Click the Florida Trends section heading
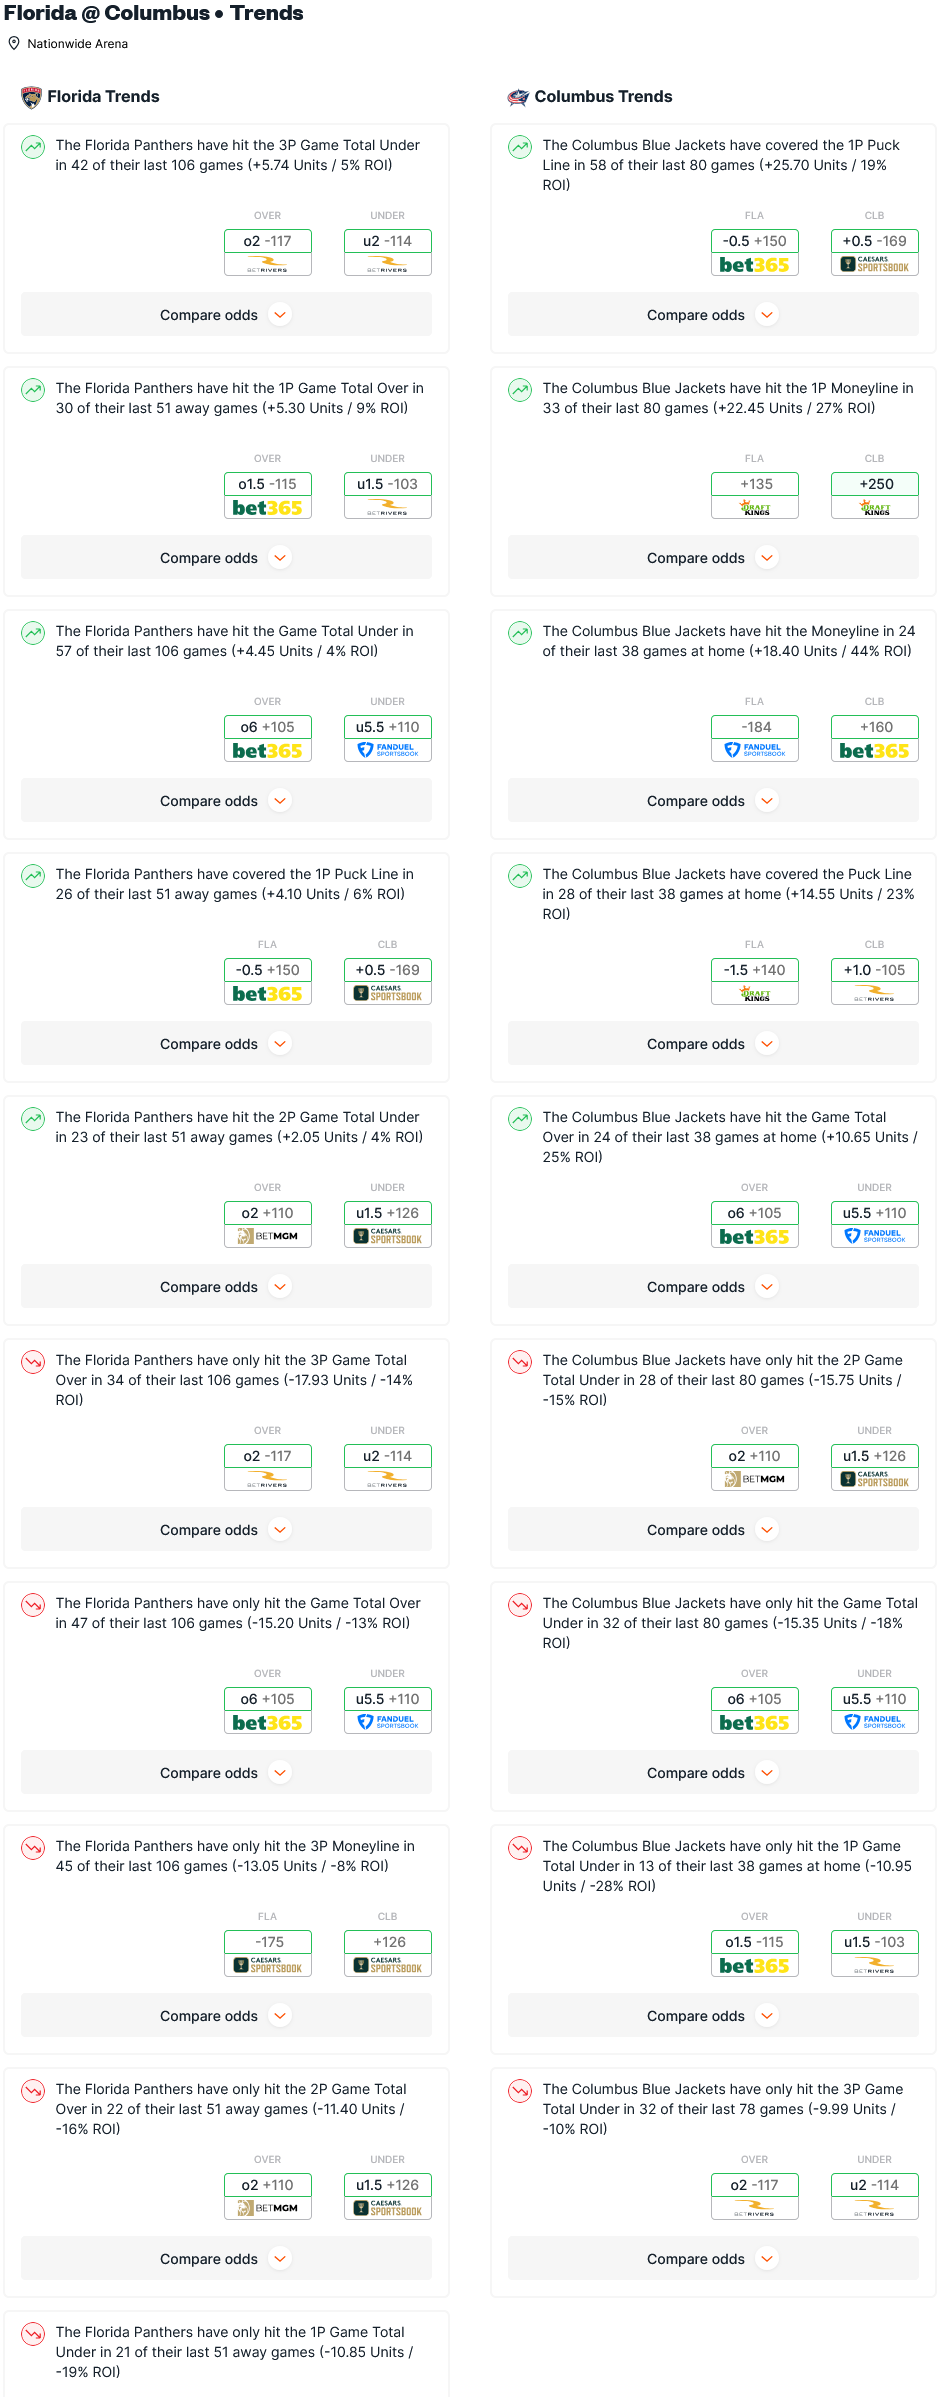This screenshot has height=2397, width=939. [103, 97]
